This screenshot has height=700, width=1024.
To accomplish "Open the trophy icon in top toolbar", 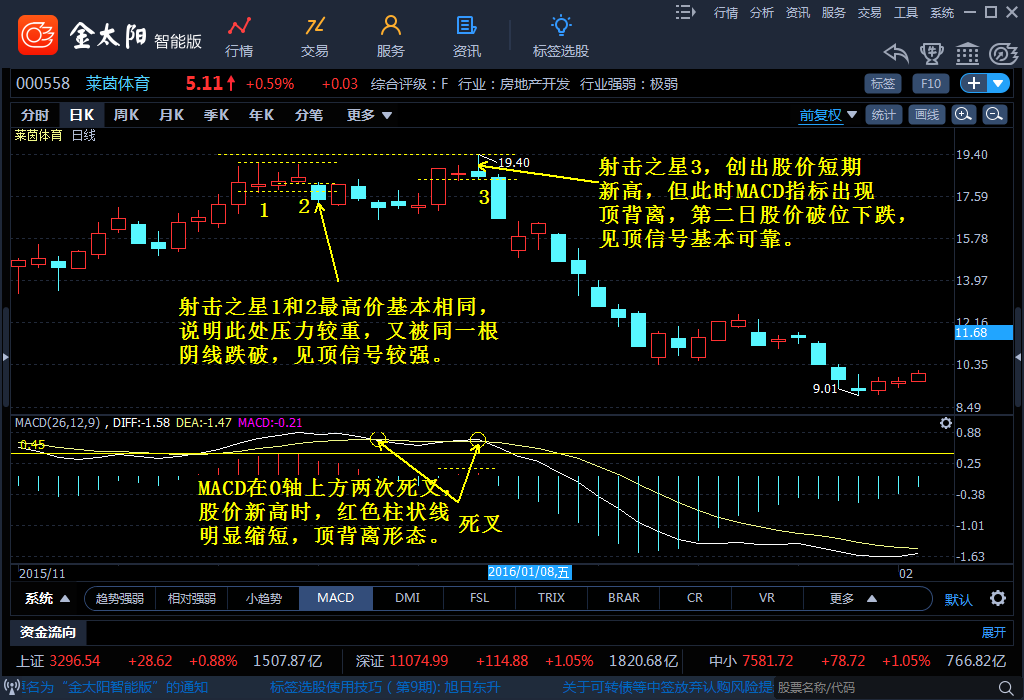I will pyautogui.click(x=931, y=52).
